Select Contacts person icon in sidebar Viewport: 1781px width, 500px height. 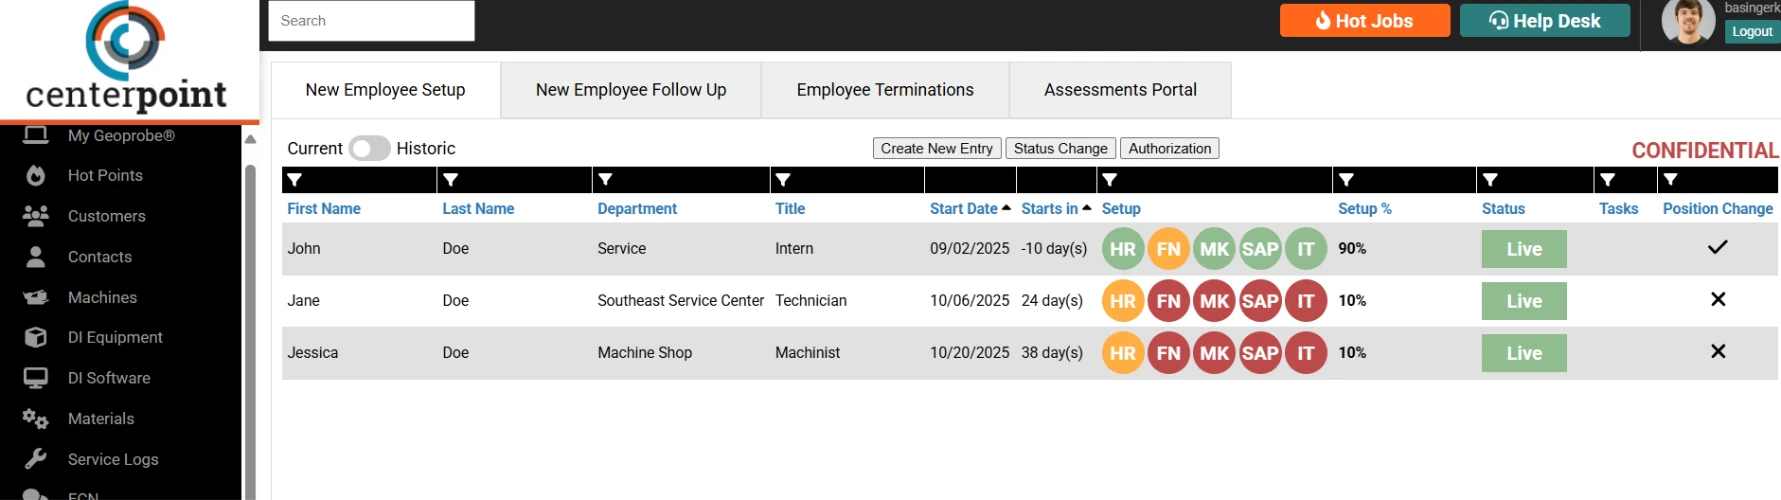[36, 257]
